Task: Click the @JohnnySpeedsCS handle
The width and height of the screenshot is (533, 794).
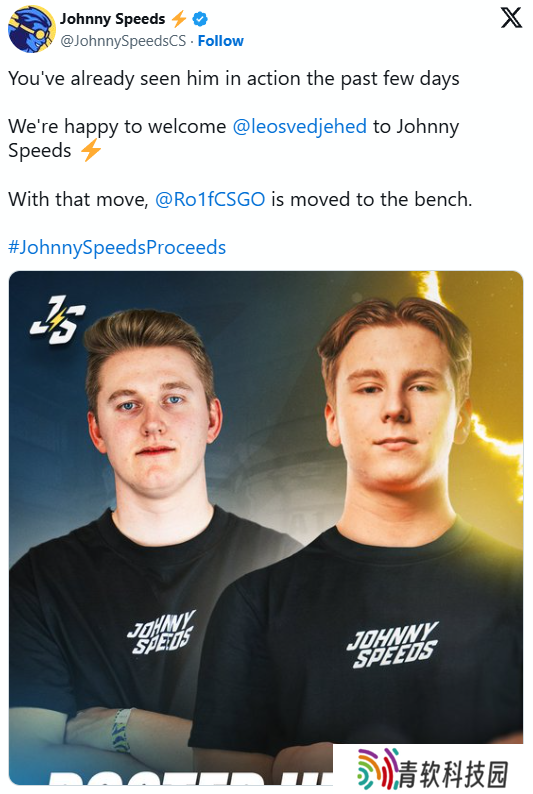Action: (123, 41)
